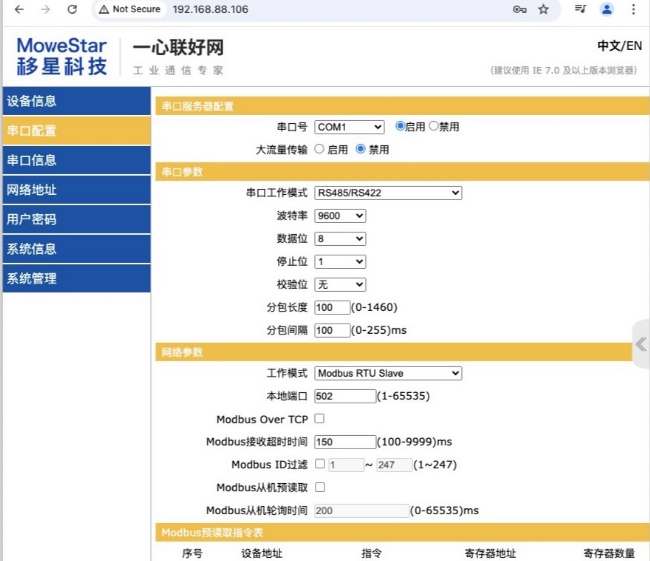Click the browser forward arrow
Screen dimensions: 650x561
pyautogui.click(x=46, y=9)
